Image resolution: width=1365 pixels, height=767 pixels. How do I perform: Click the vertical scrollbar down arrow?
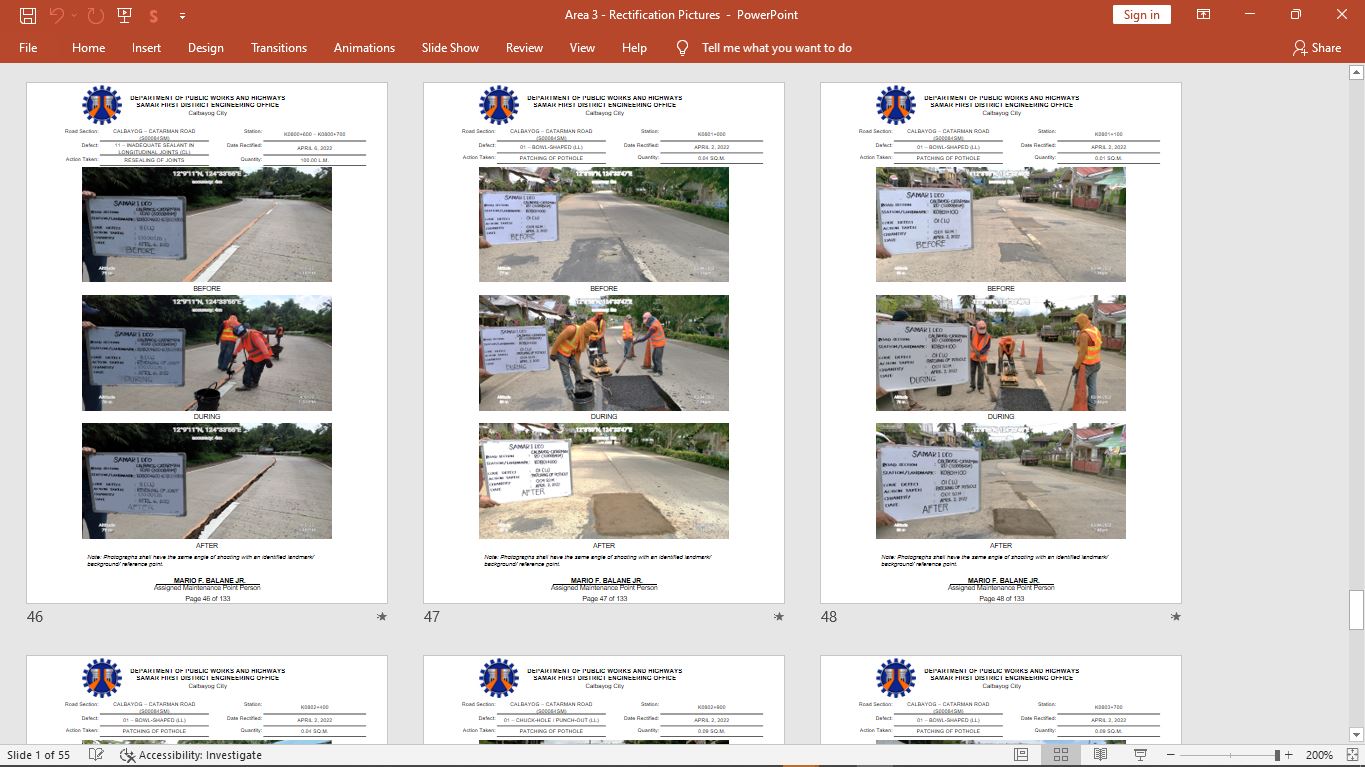(1357, 733)
